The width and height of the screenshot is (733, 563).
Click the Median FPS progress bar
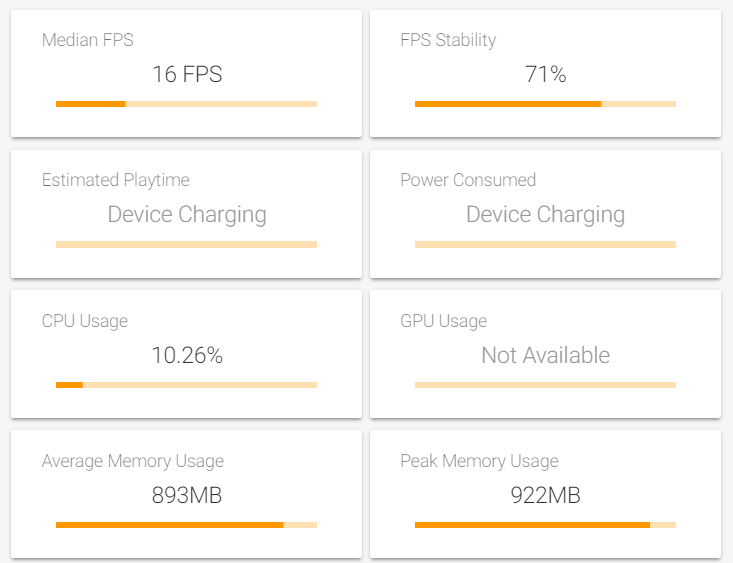click(x=186, y=104)
